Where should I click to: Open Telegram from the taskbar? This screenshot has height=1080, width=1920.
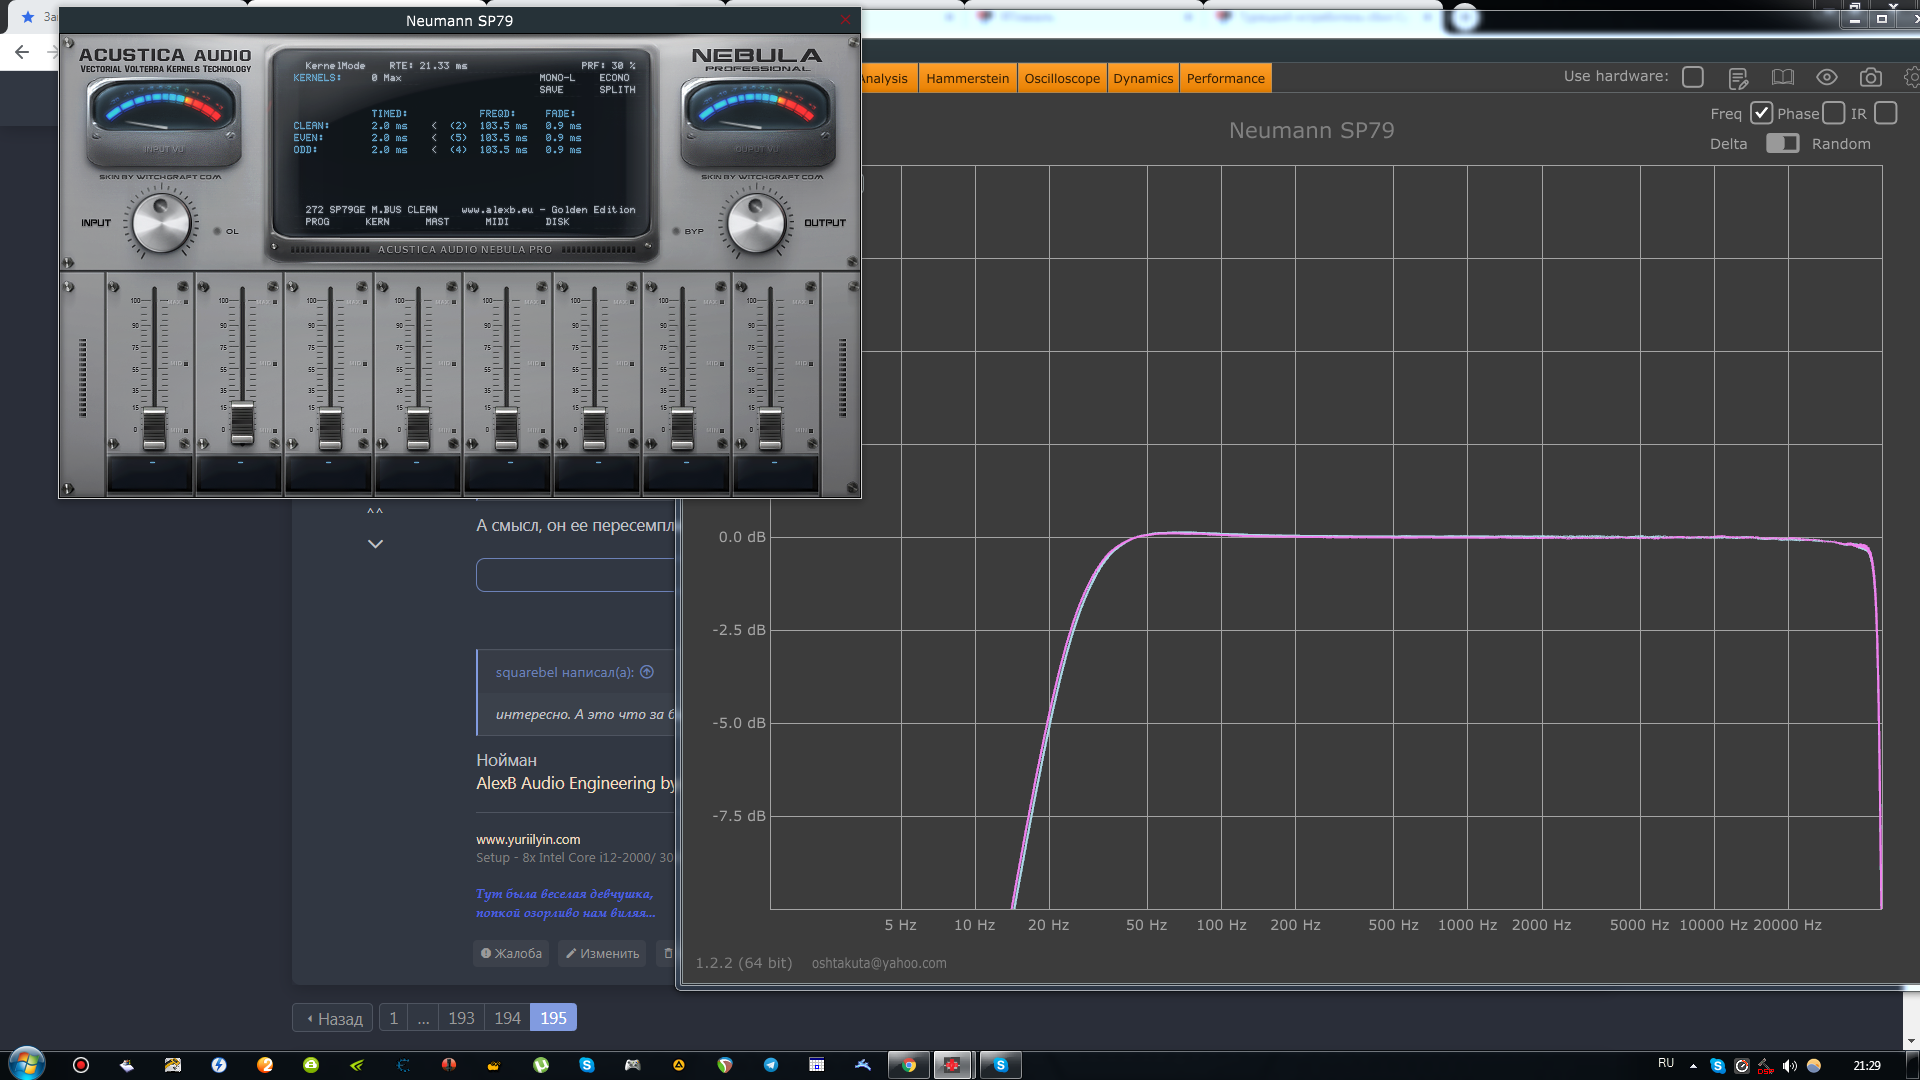(x=771, y=1065)
